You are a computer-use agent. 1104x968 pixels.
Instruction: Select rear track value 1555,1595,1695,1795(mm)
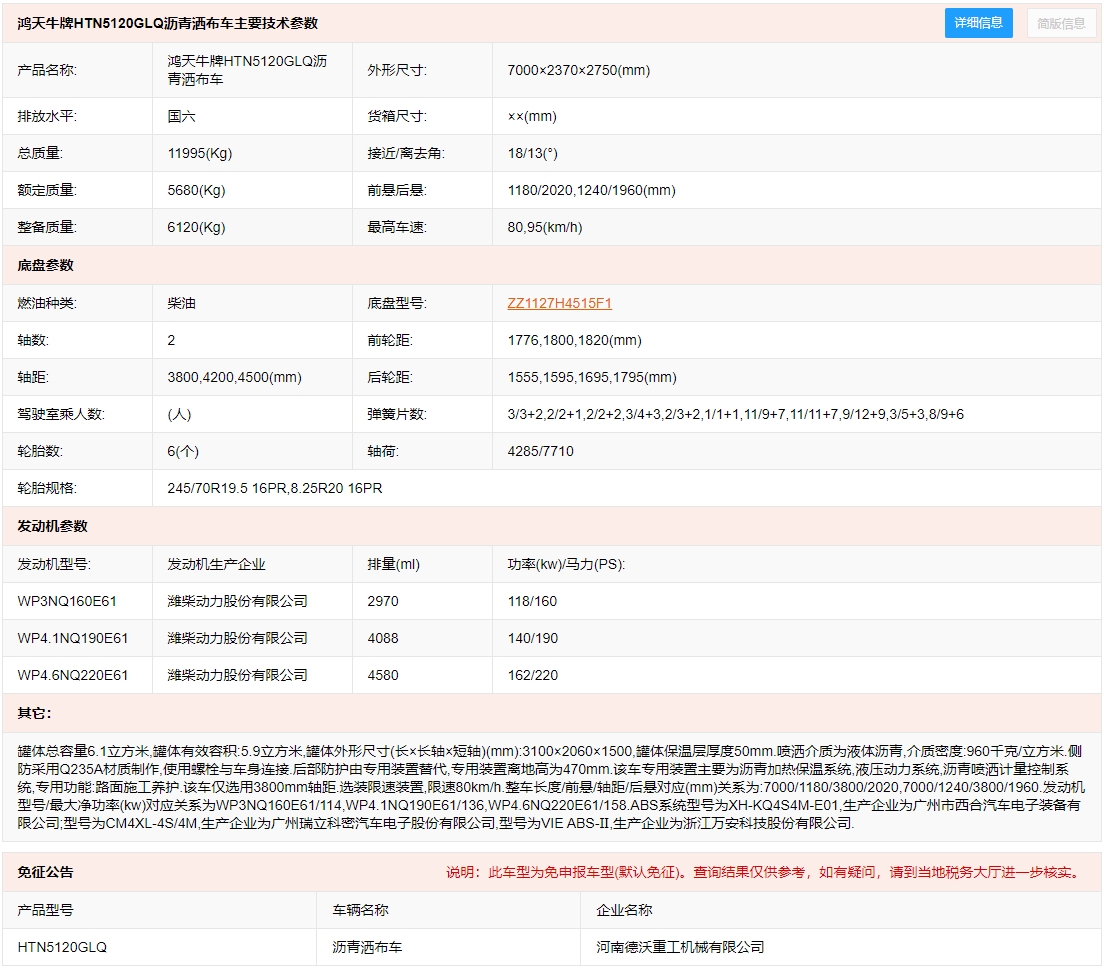[592, 377]
